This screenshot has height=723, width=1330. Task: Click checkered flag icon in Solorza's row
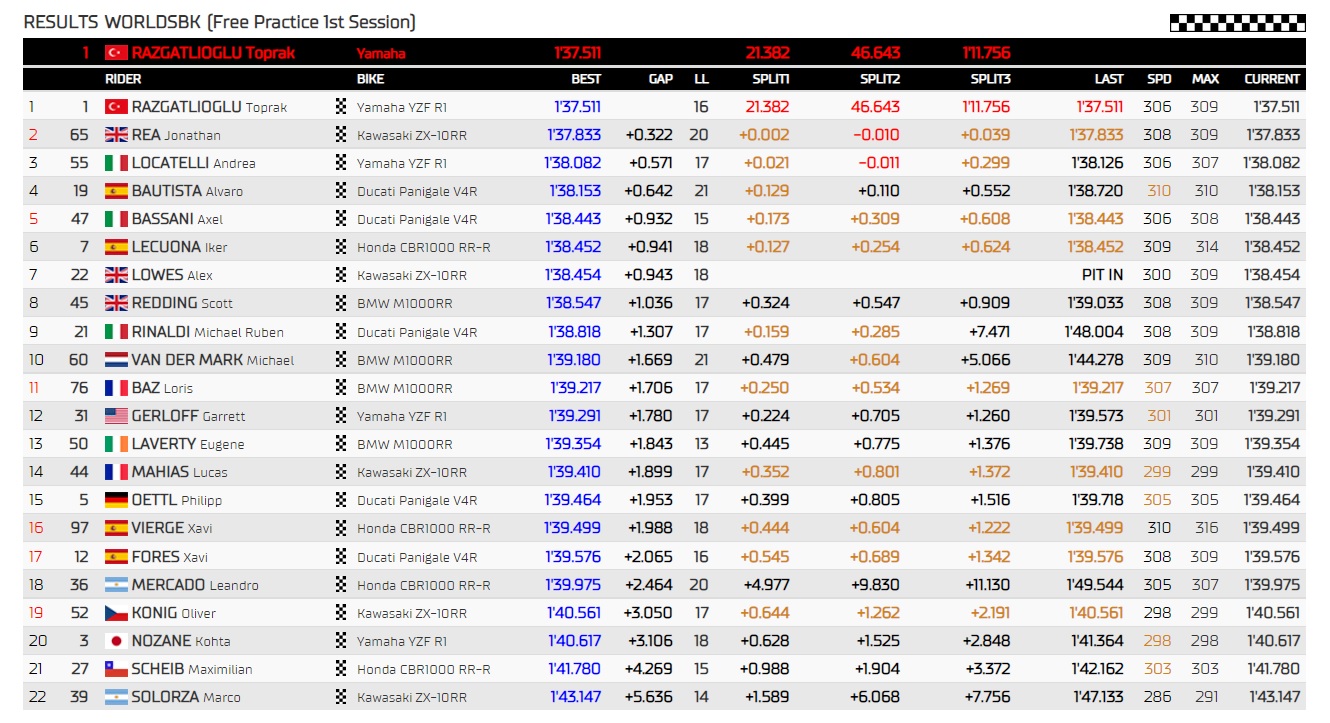[342, 696]
